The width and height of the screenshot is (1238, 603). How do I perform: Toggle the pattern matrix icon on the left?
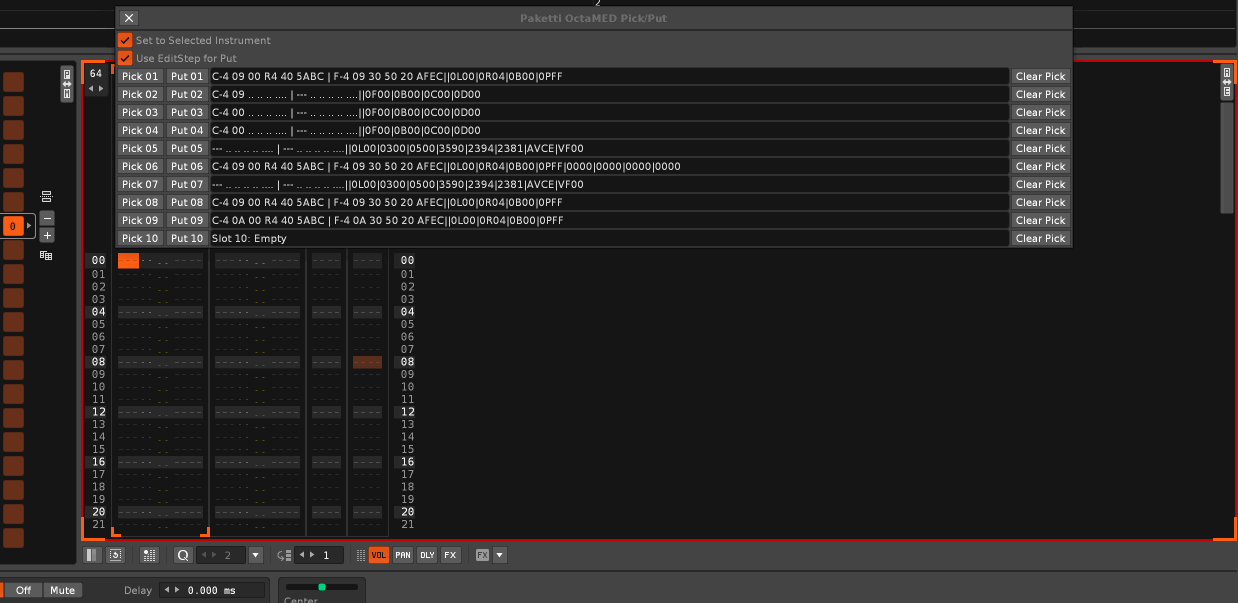click(x=46, y=256)
